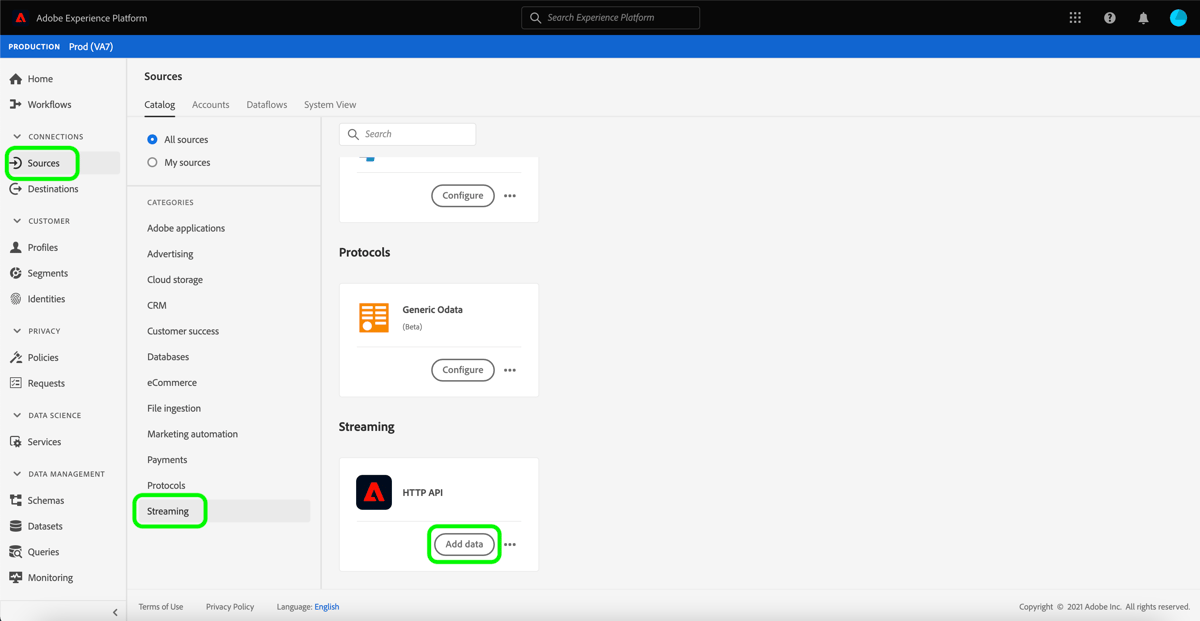Click the notifications bell in the top bar

(x=1143, y=17)
